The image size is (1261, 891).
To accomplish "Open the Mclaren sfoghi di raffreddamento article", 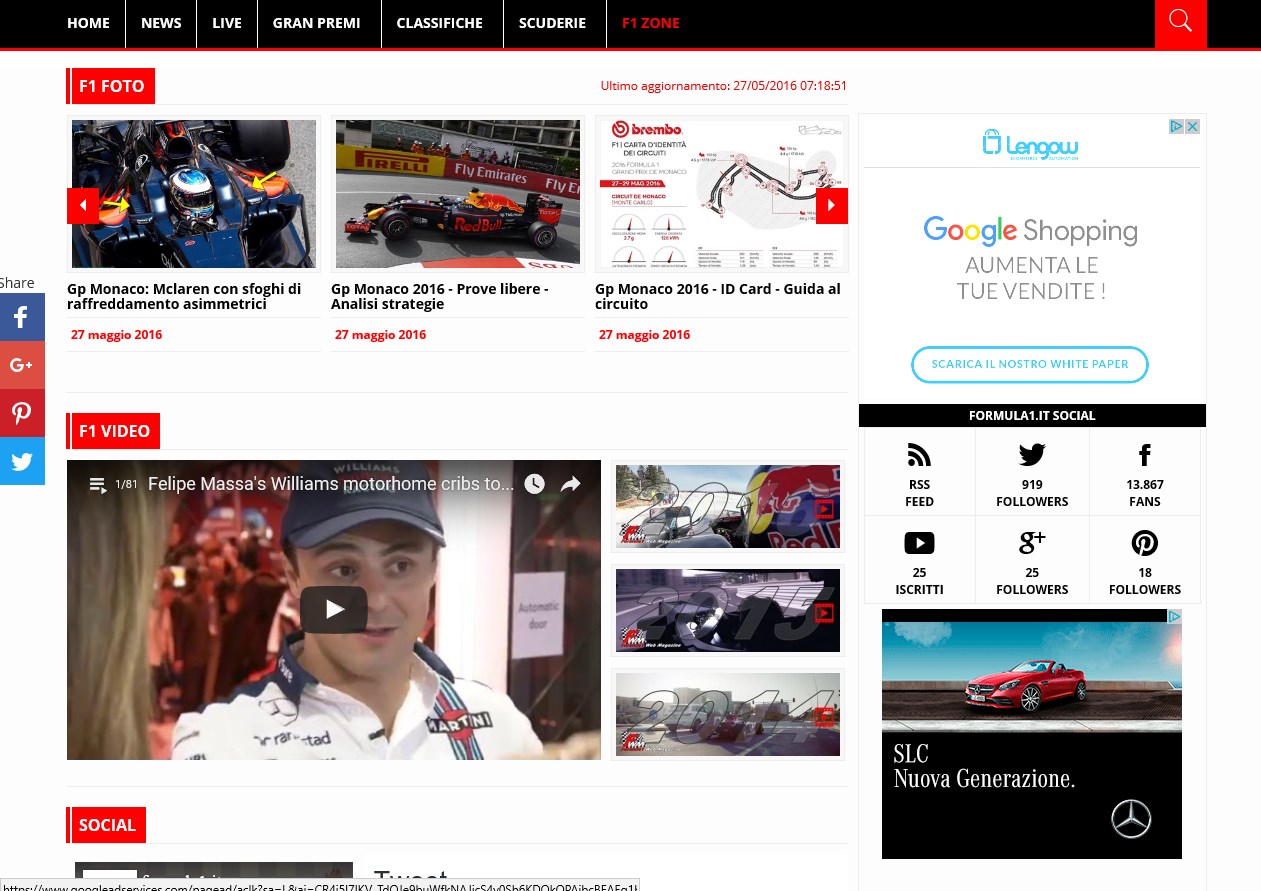I will (x=184, y=296).
